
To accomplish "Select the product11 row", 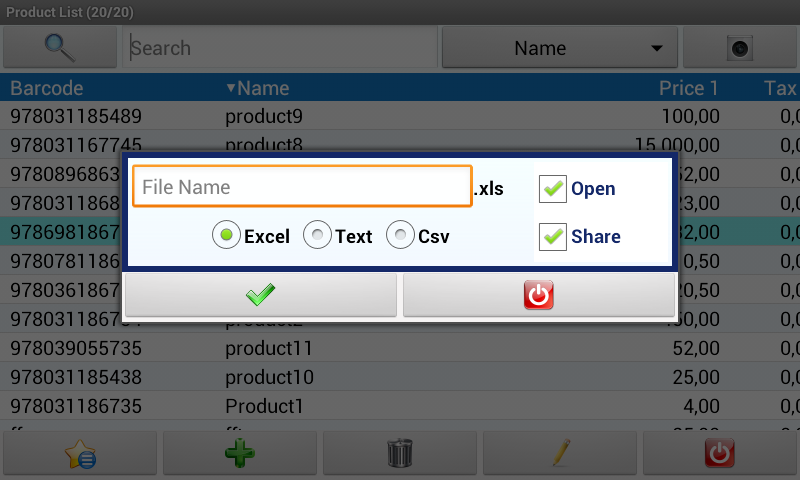I will (400, 348).
